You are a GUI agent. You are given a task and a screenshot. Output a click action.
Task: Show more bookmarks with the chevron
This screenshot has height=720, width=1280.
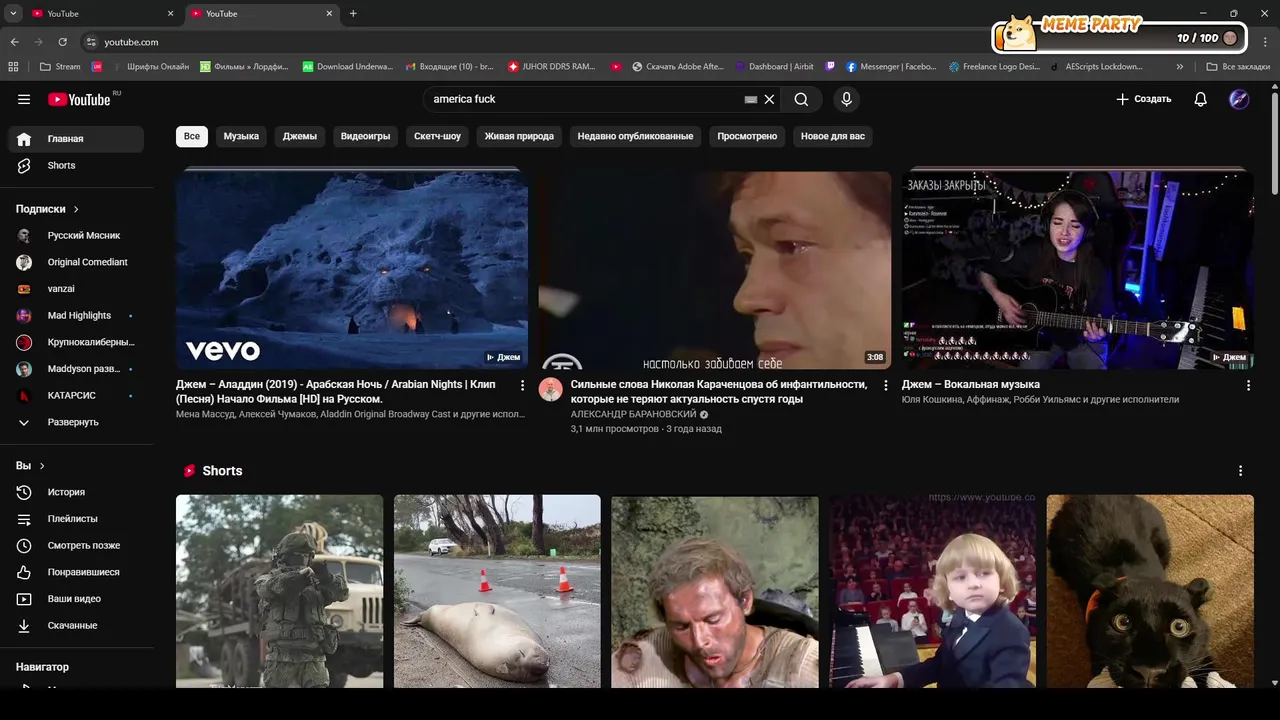(1180, 67)
